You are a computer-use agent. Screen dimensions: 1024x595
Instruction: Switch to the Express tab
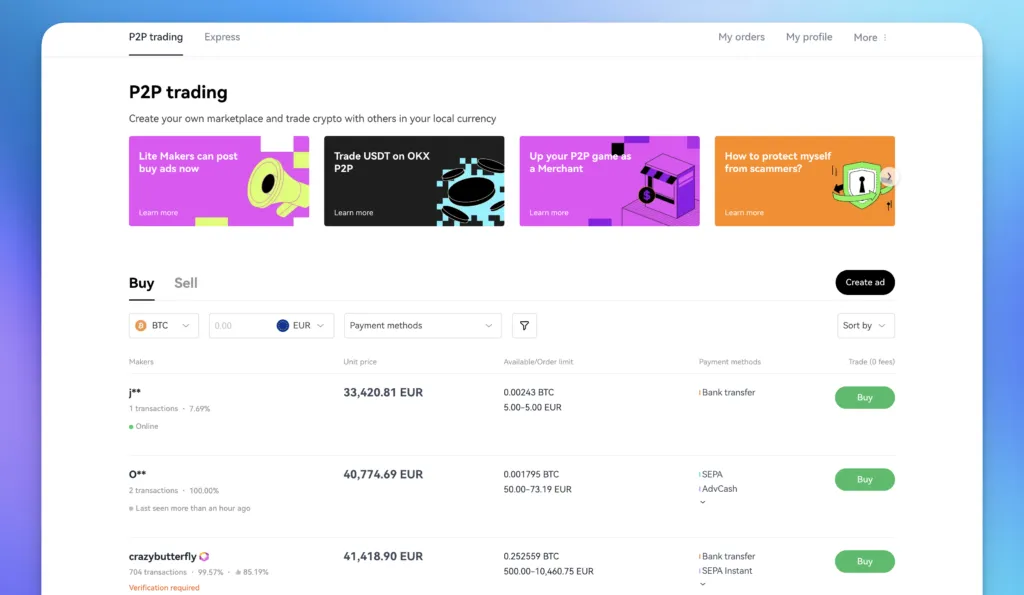[222, 37]
